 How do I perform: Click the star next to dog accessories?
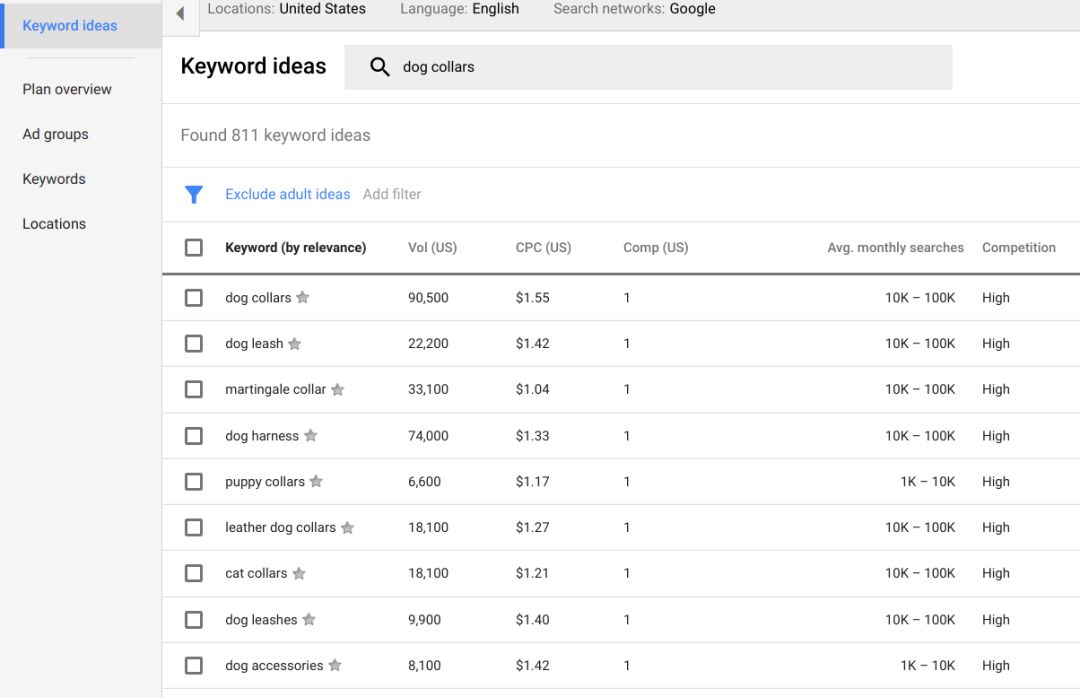tap(335, 666)
